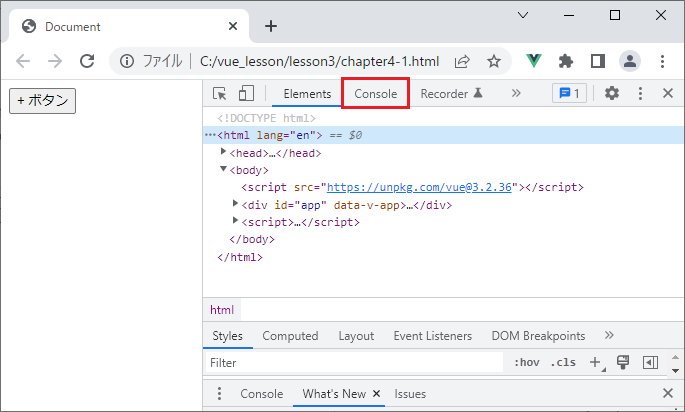Viewport: 685px width, 412px height.
Task: Close the Document browser tab
Action: (x=233, y=26)
